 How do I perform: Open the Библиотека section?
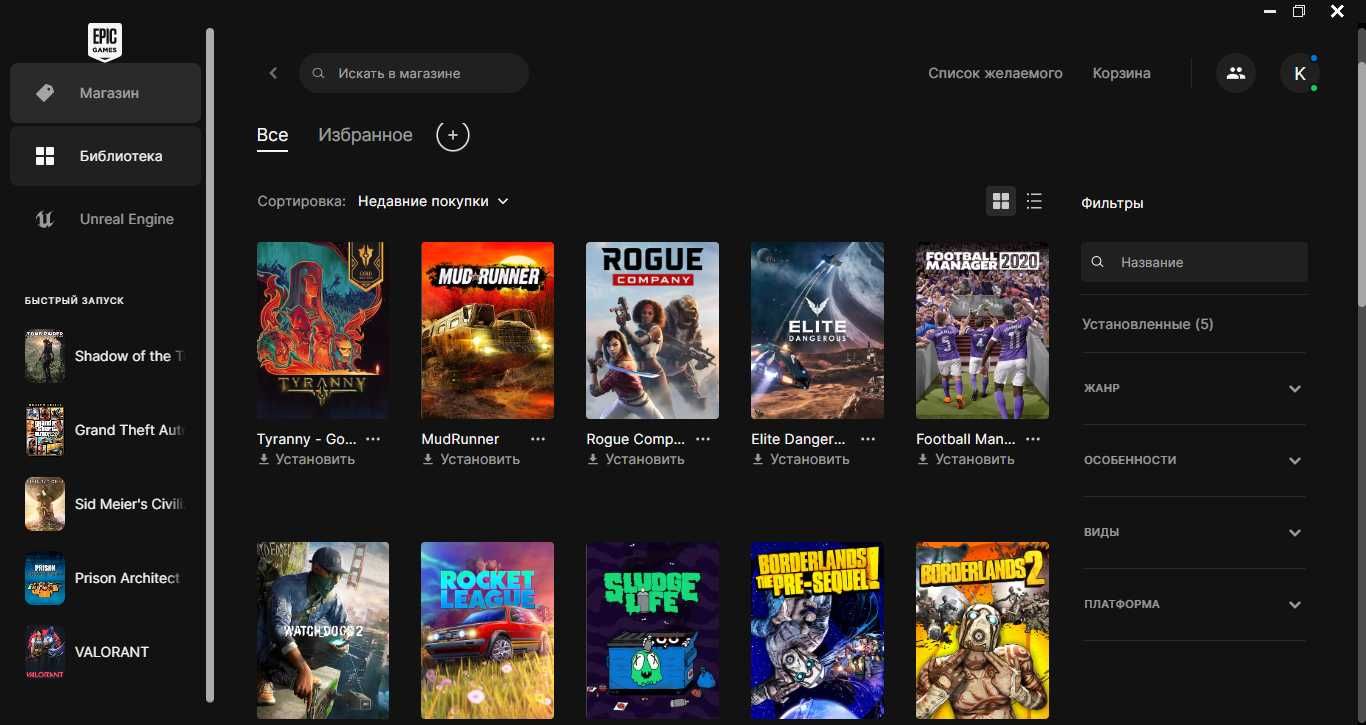(106, 156)
